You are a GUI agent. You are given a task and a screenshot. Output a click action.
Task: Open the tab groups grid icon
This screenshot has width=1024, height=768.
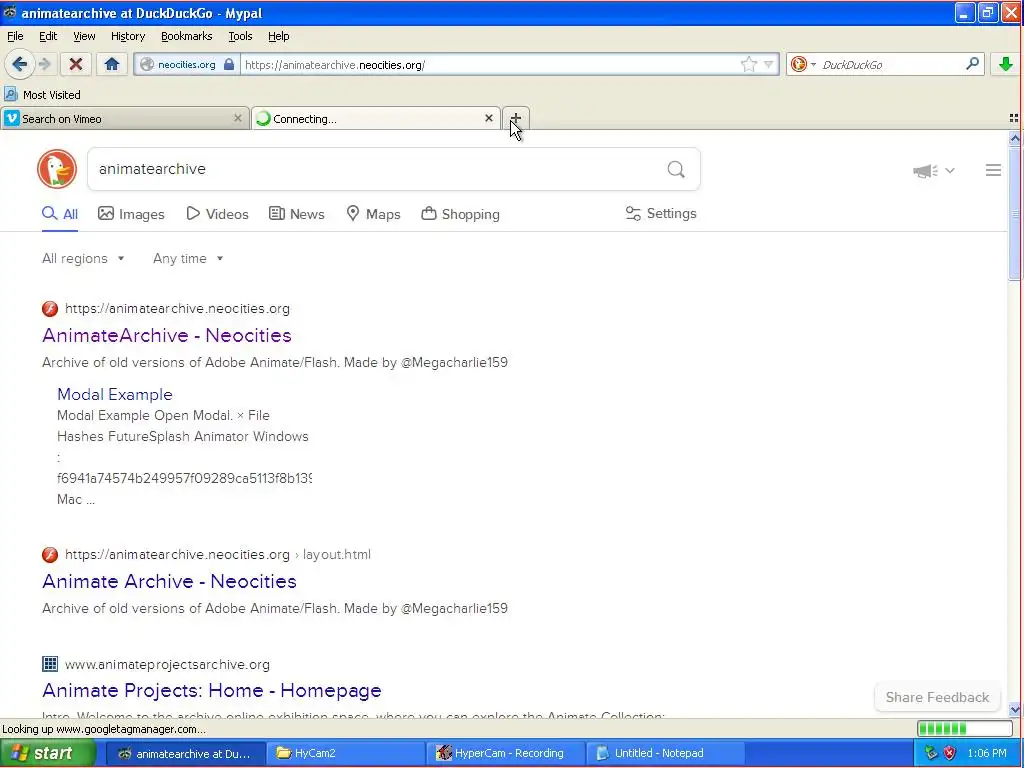(1014, 118)
